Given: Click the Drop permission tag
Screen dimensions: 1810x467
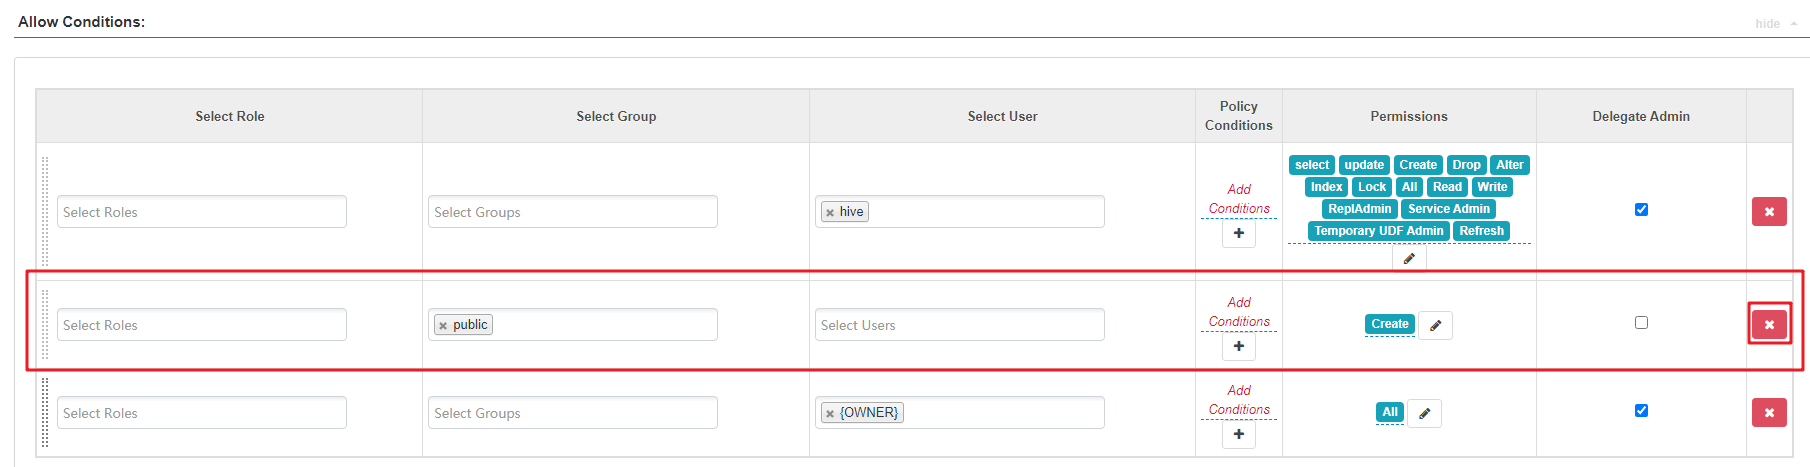Looking at the screenshot, I should click(x=1466, y=165).
